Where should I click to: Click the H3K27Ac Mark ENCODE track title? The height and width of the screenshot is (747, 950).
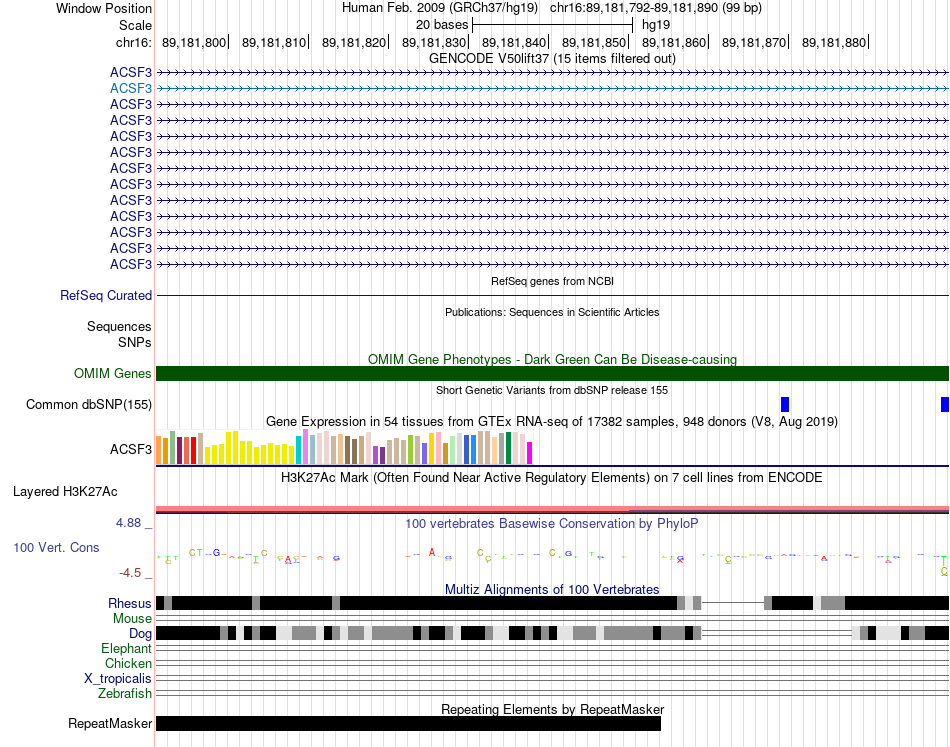pos(552,477)
